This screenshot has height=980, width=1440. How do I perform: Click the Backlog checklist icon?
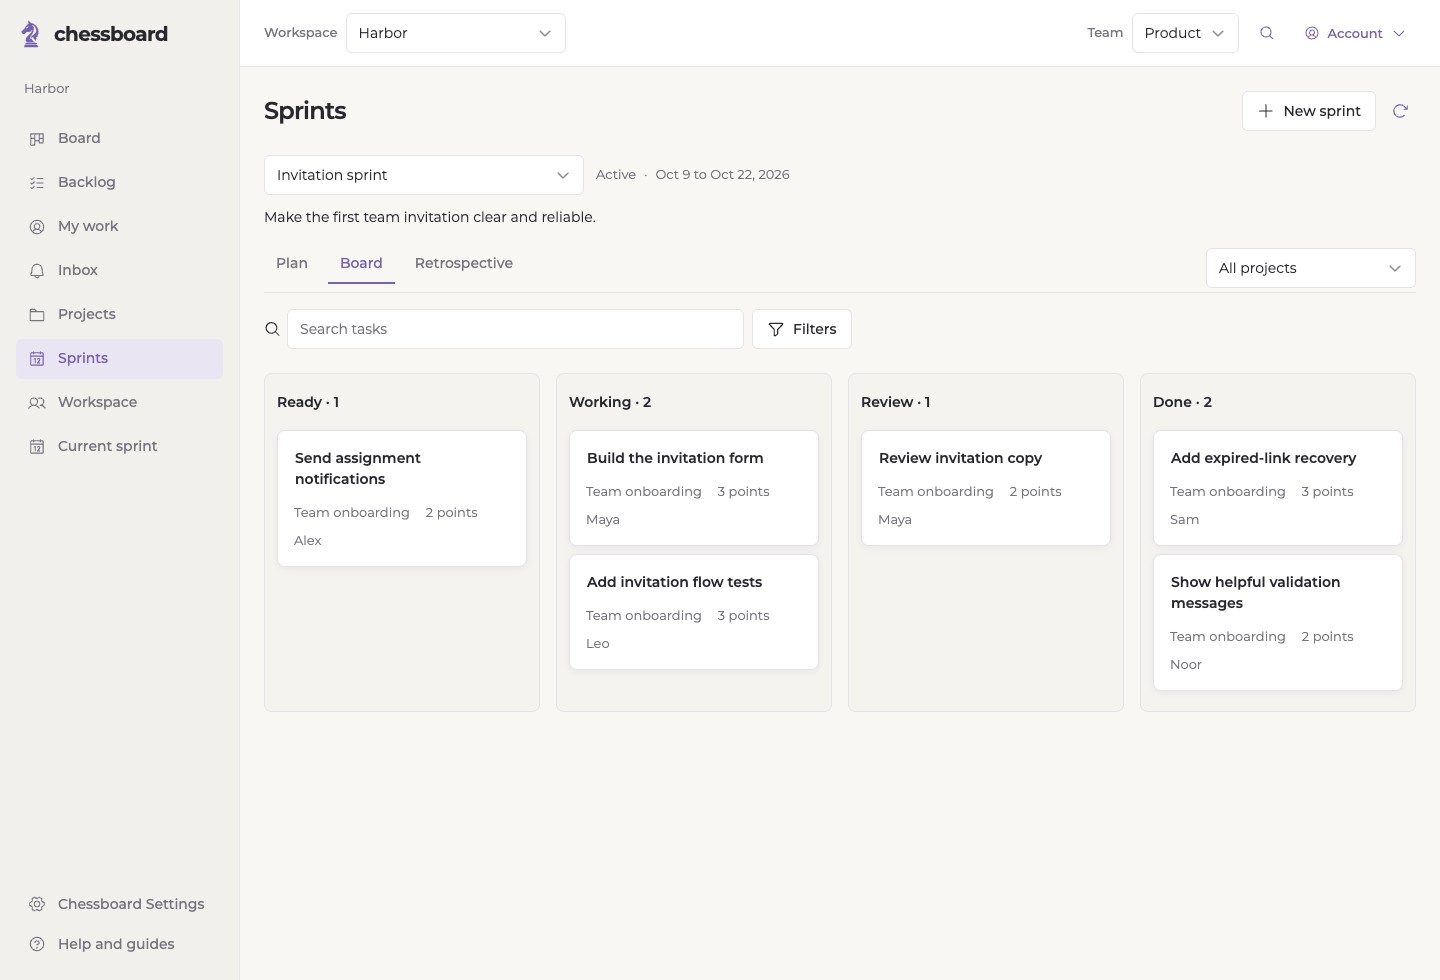coord(37,183)
